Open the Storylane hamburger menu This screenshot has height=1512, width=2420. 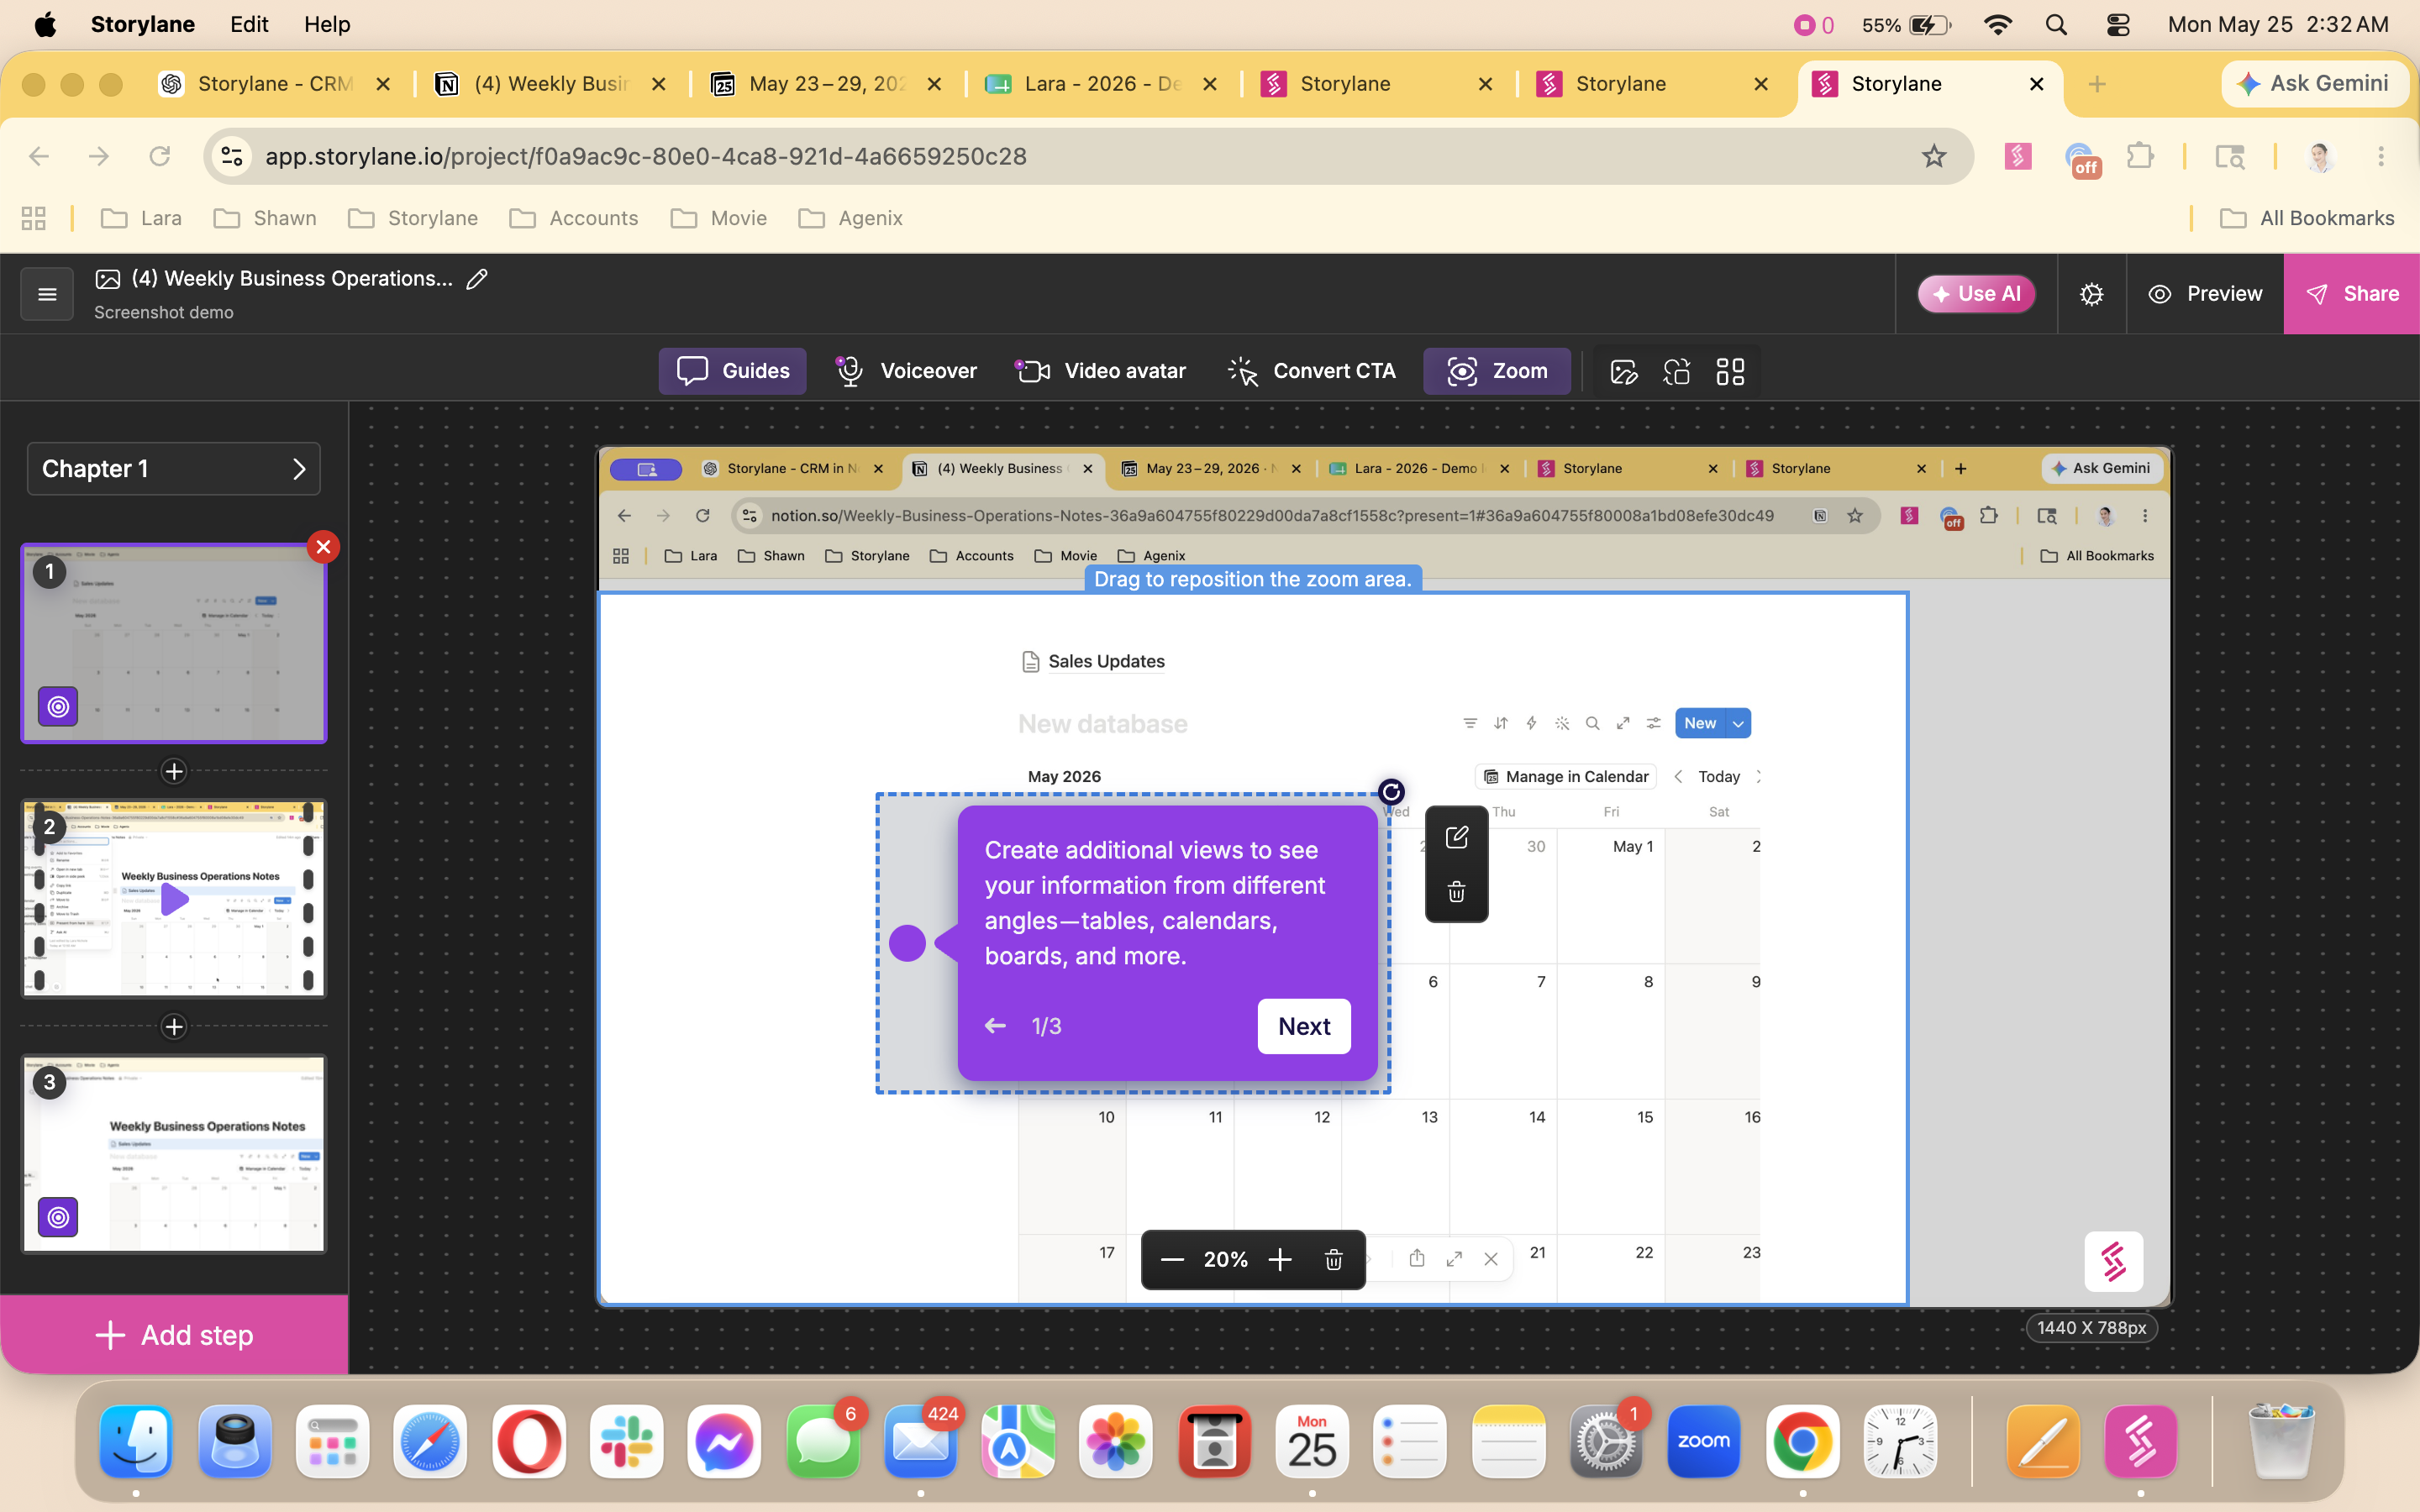pyautogui.click(x=47, y=294)
